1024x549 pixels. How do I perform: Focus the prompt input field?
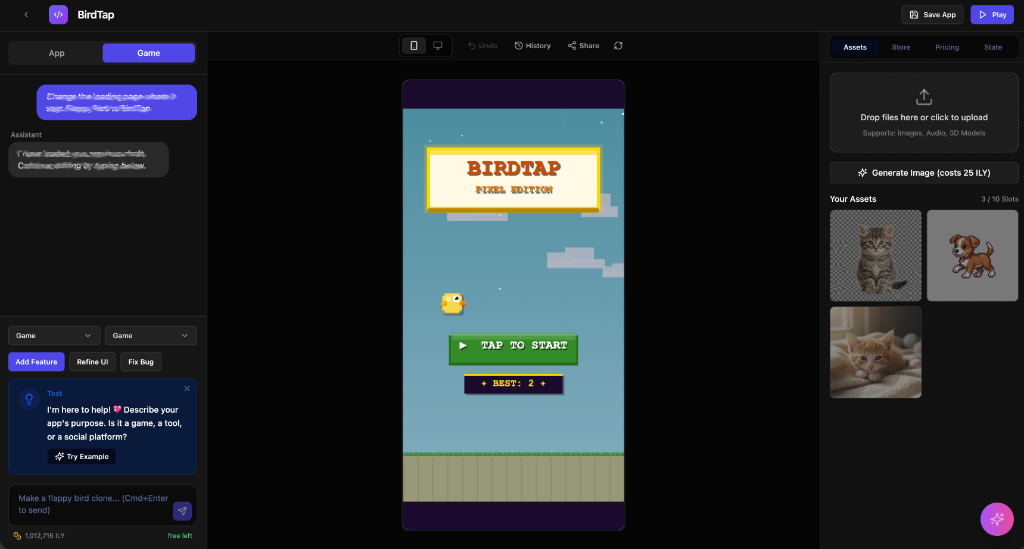93,504
